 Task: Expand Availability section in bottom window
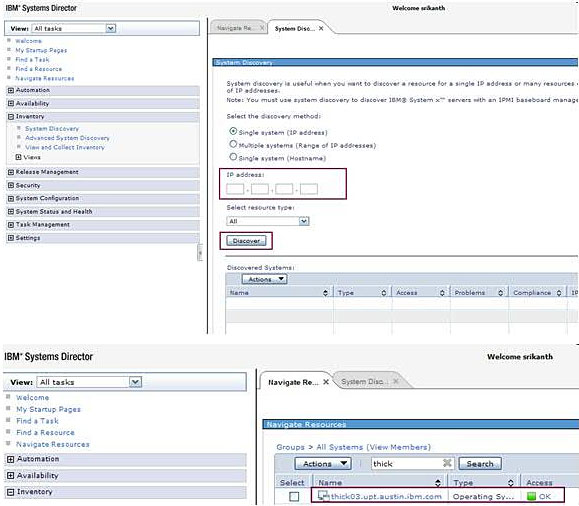coord(11,475)
